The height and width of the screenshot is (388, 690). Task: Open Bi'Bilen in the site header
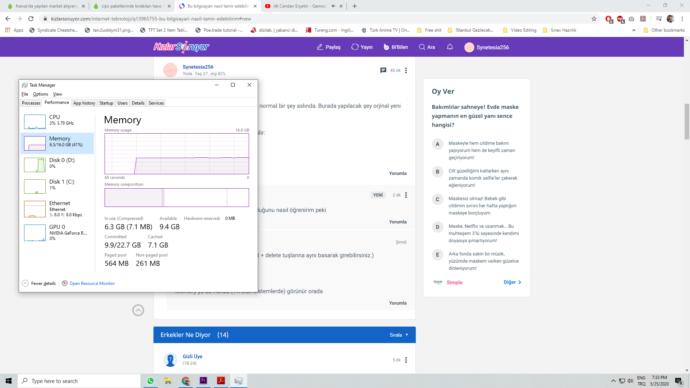(x=396, y=47)
